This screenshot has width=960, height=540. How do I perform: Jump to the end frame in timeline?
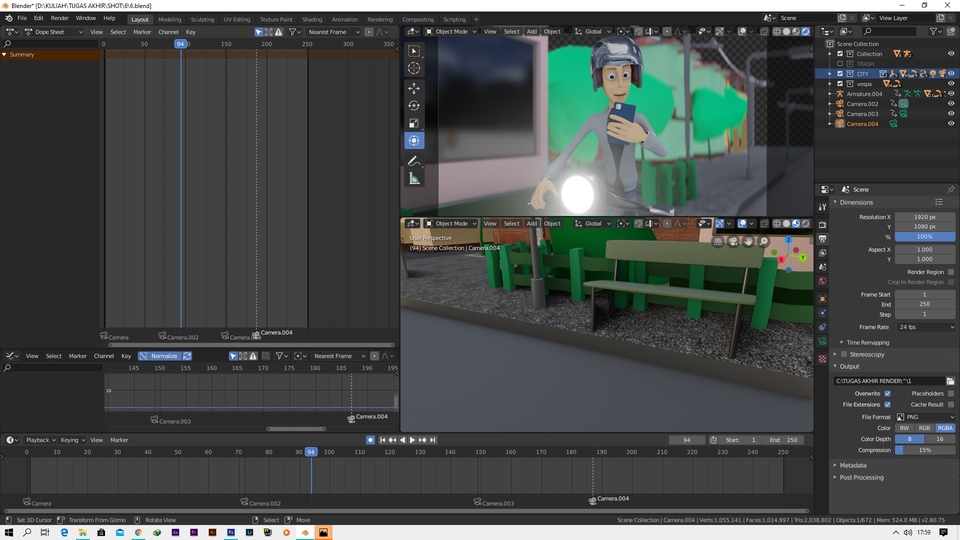(433, 440)
